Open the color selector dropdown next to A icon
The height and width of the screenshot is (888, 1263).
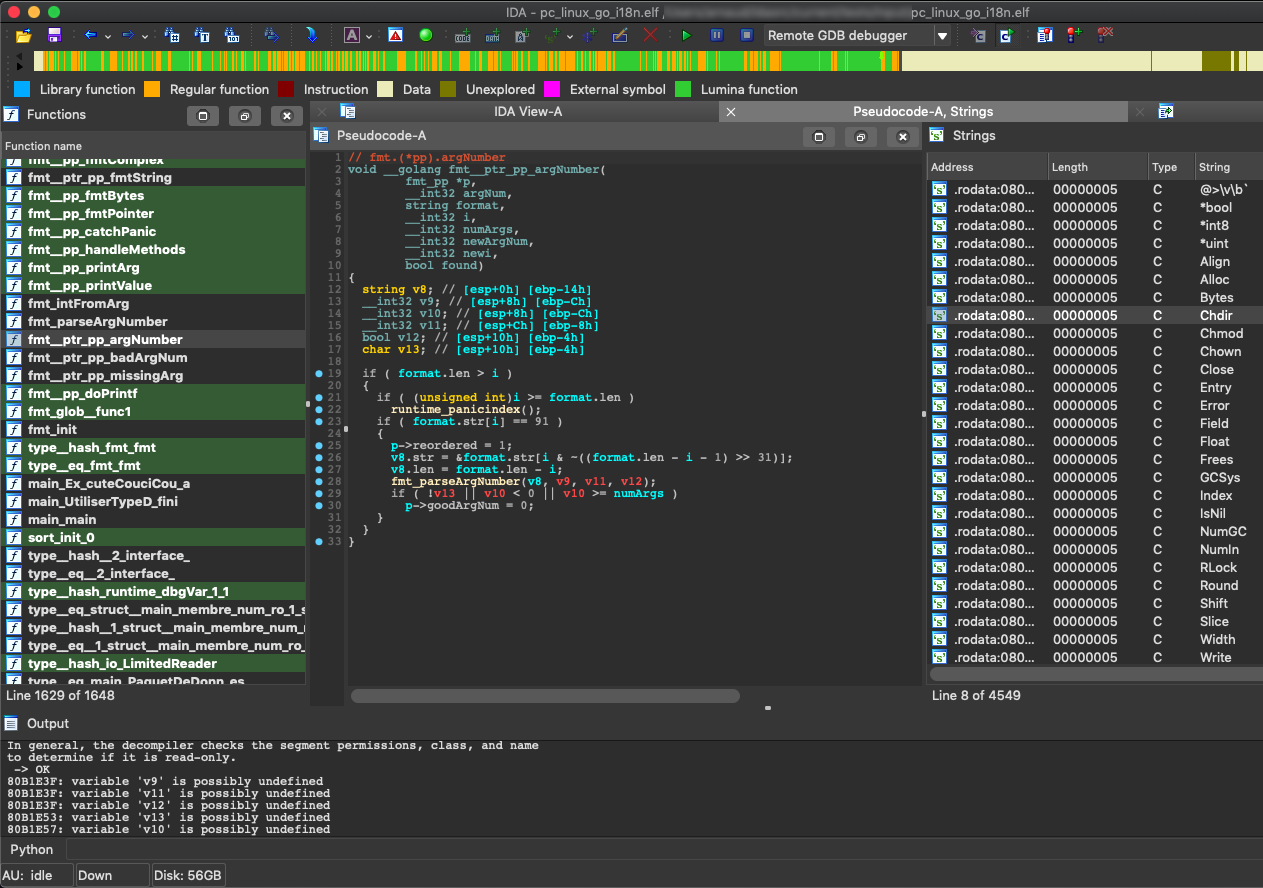click(x=367, y=34)
